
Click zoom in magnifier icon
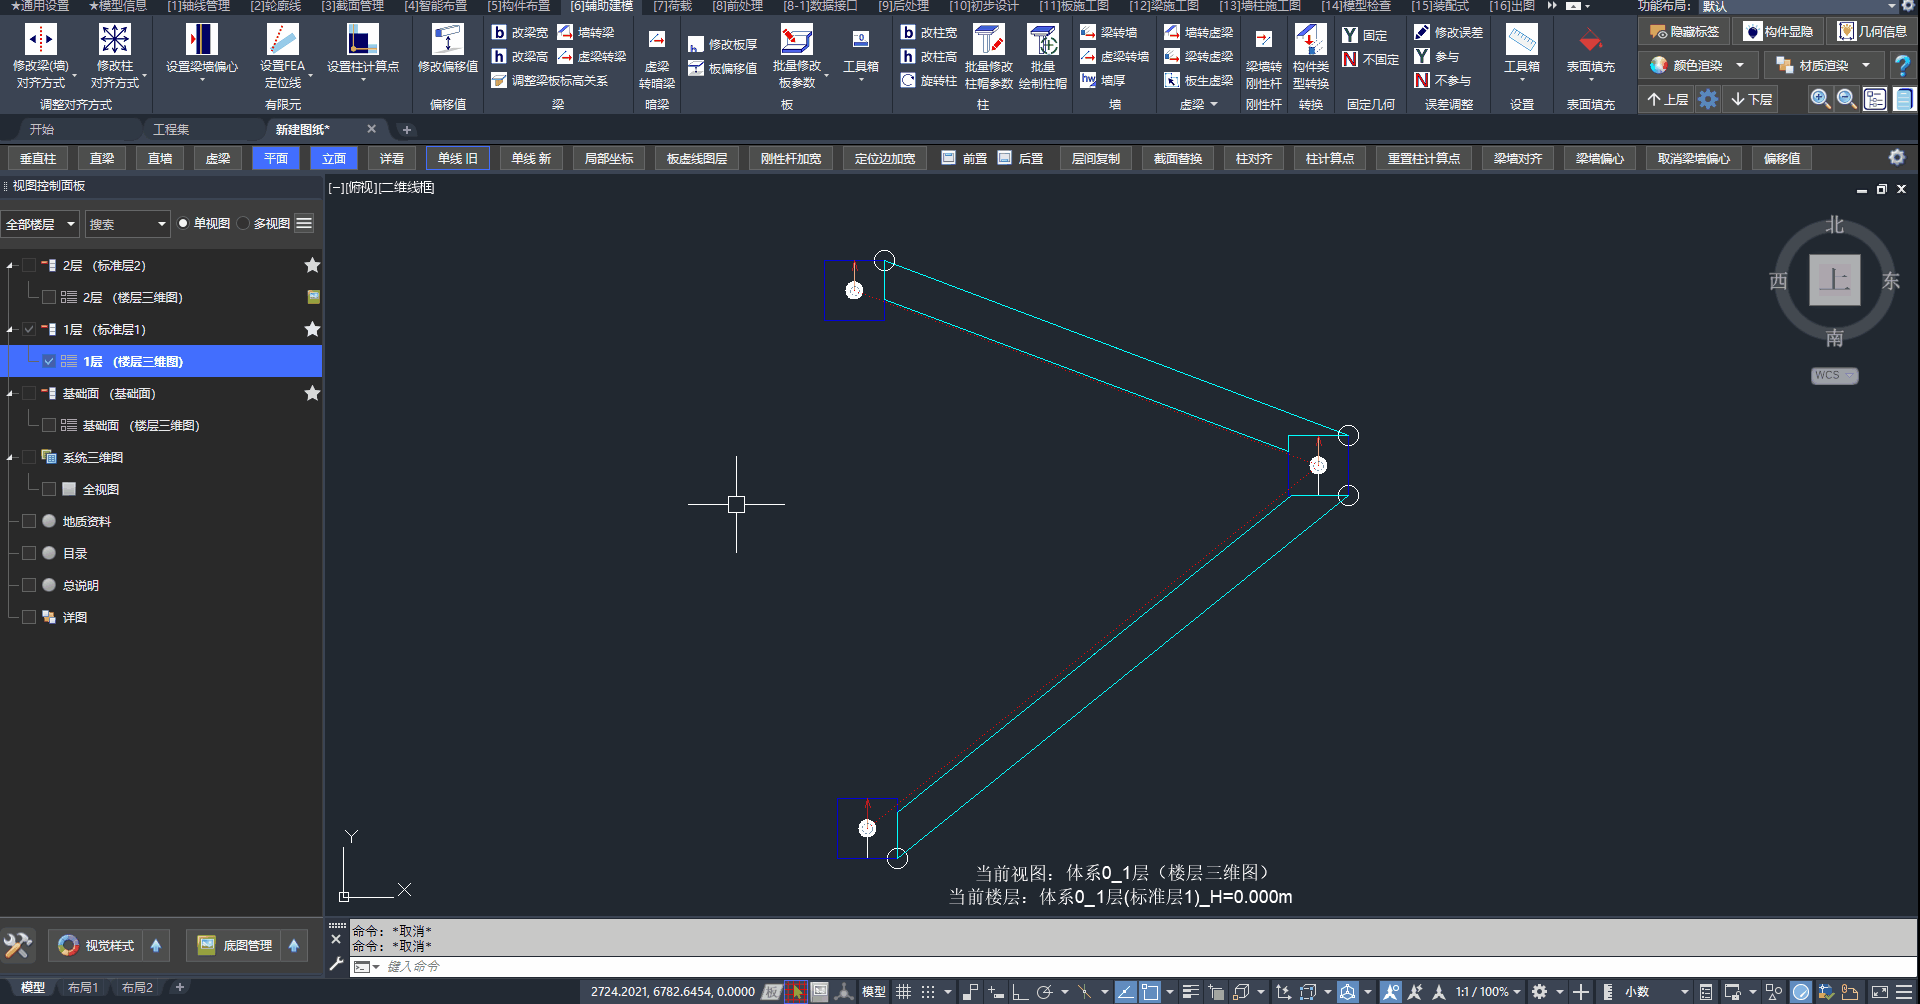click(1820, 99)
